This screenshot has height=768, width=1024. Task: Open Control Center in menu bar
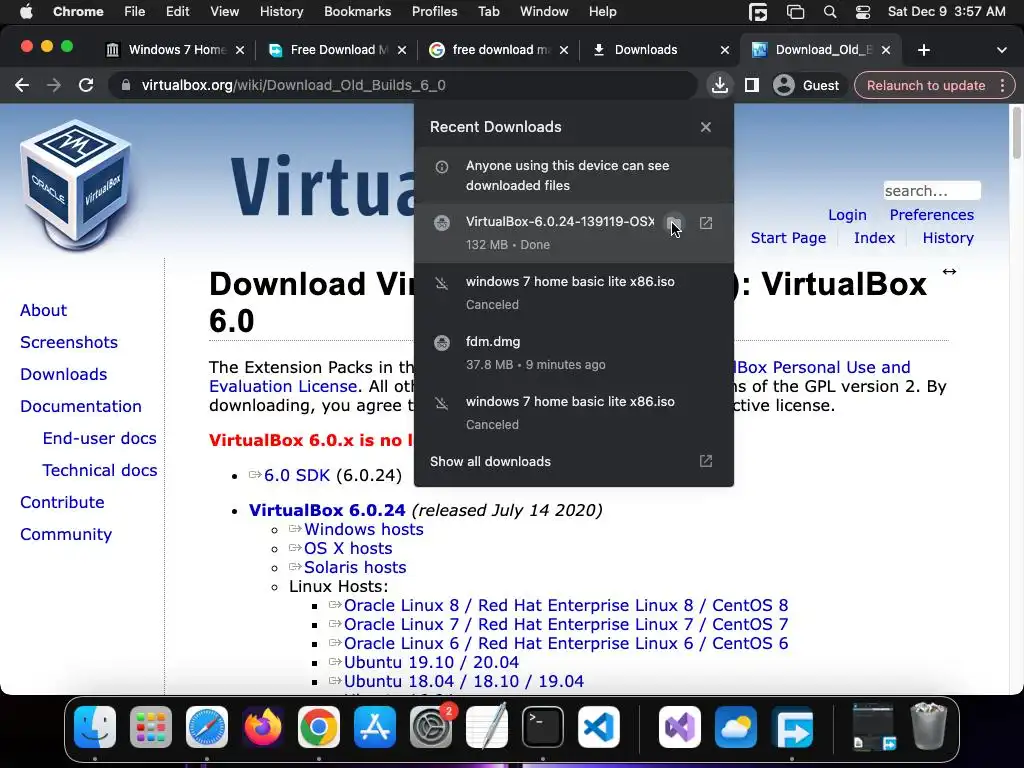click(863, 12)
